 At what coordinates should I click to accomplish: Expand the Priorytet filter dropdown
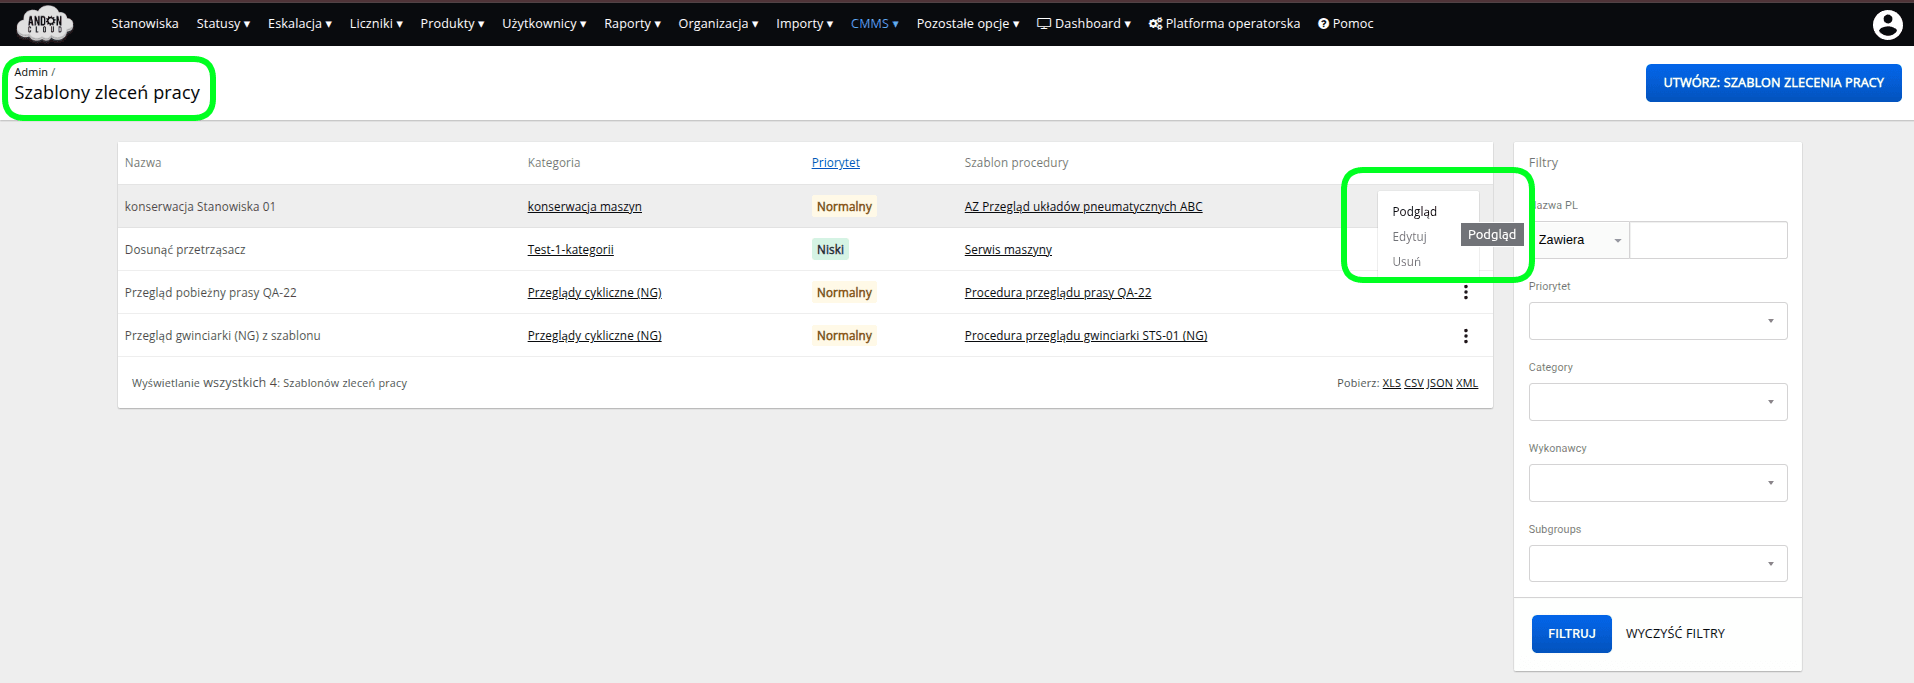[x=1657, y=321]
